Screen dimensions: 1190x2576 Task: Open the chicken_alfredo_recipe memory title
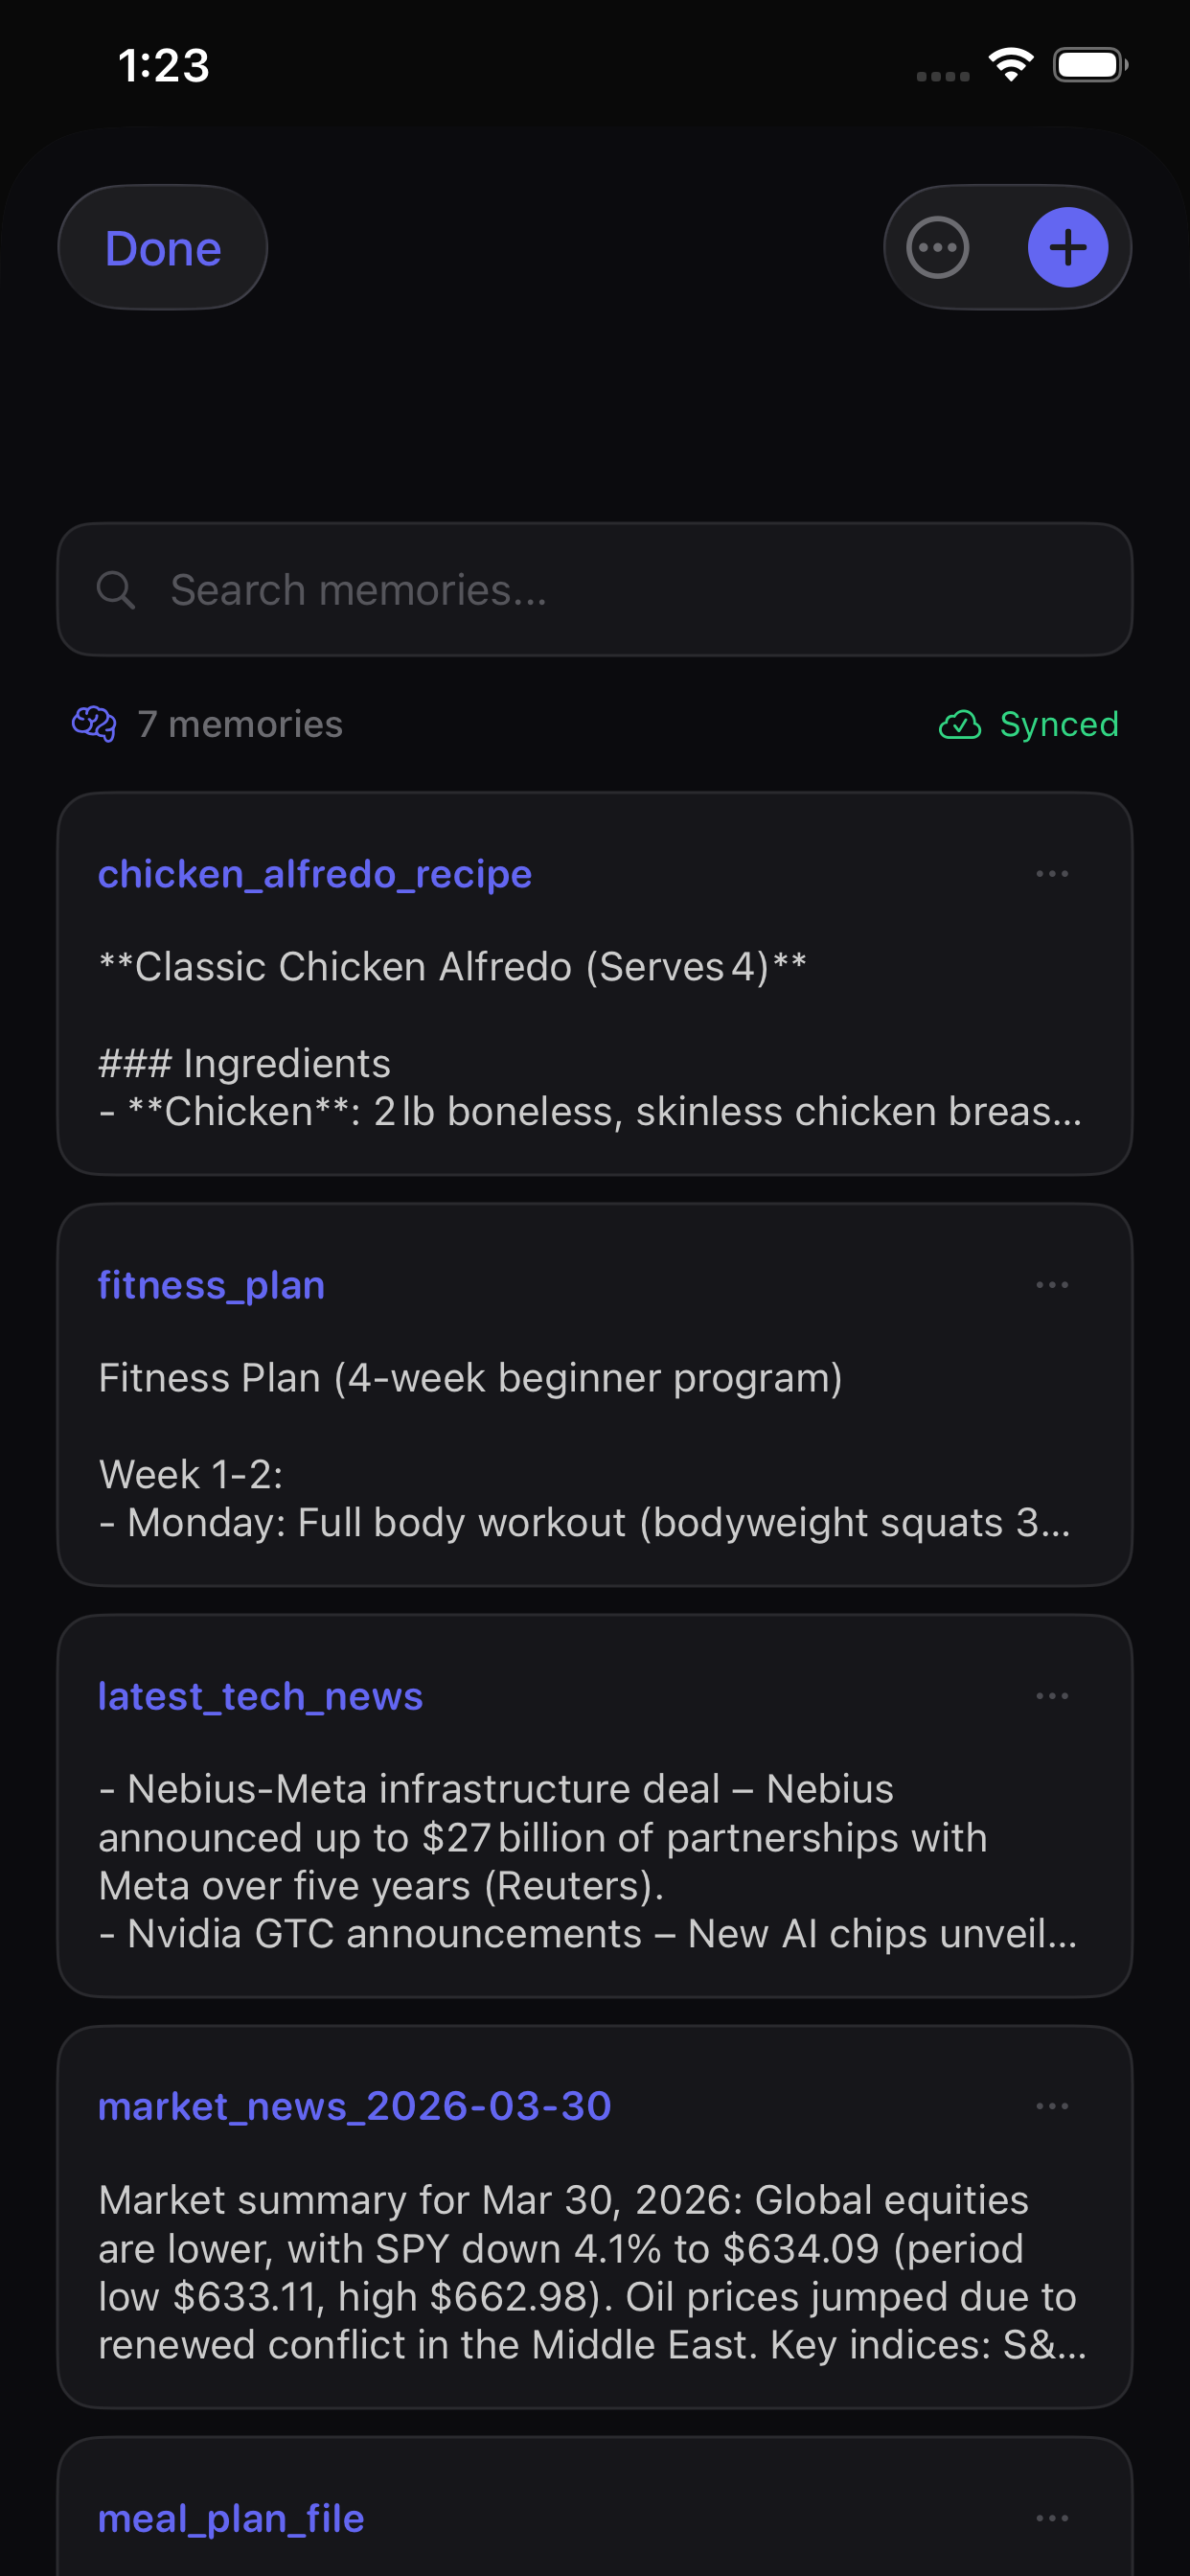click(x=314, y=874)
